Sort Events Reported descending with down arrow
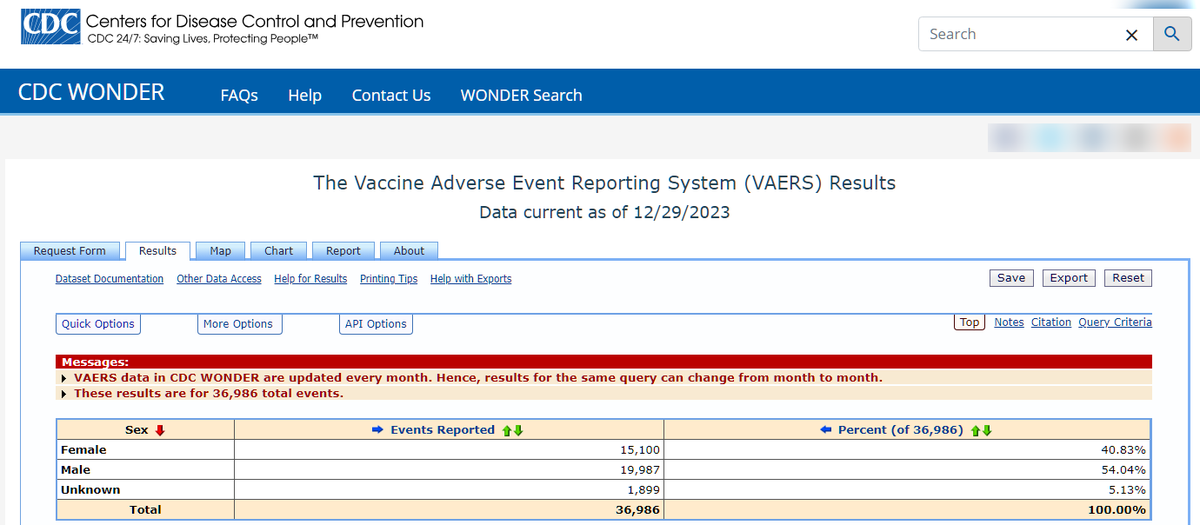This screenshot has width=1200, height=525. pyautogui.click(x=519, y=430)
